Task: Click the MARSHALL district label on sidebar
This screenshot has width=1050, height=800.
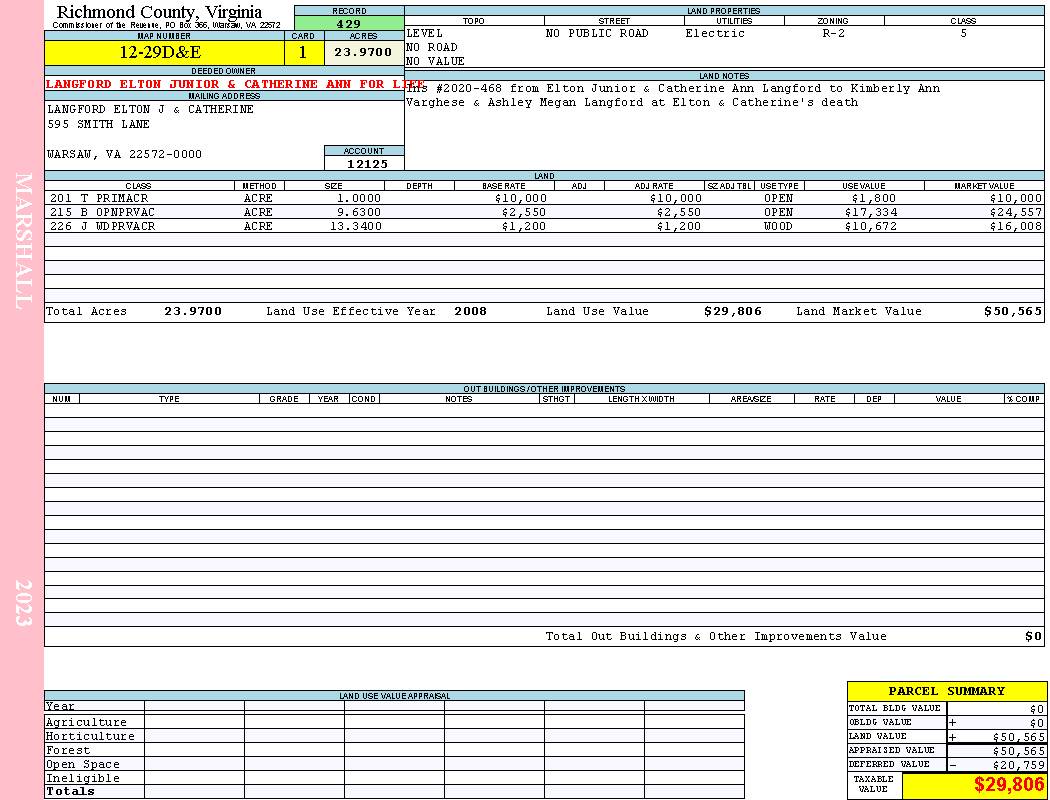Action: click(x=23, y=241)
